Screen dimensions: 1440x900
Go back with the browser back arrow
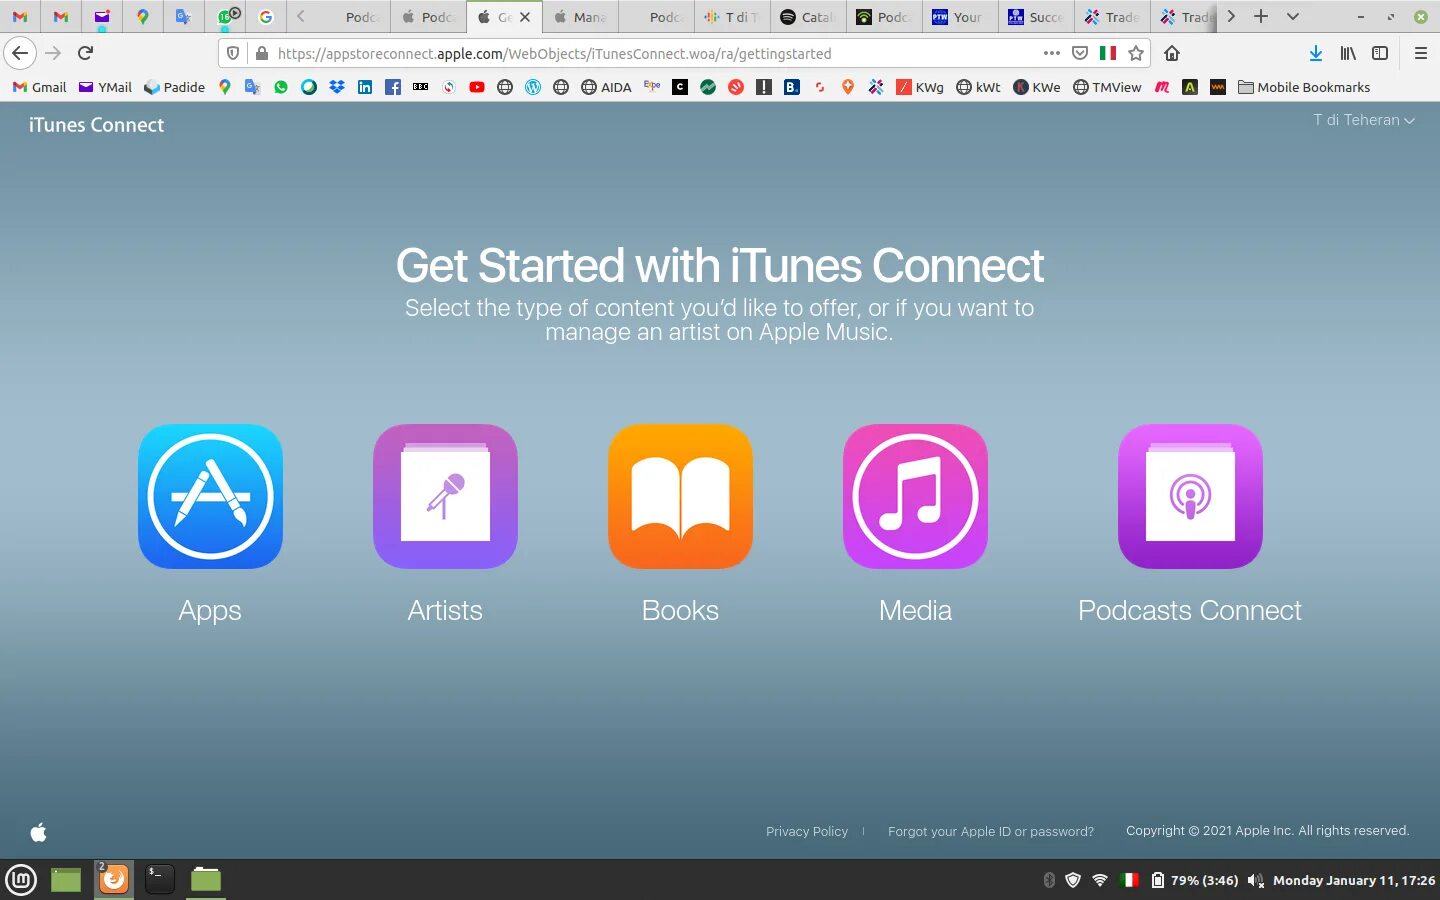[x=20, y=53]
